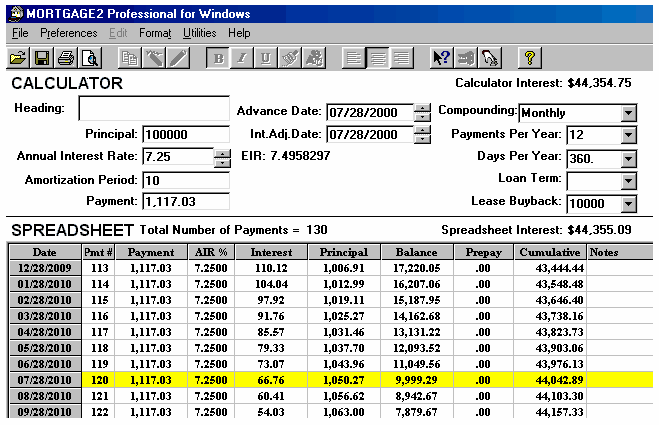The height and width of the screenshot is (425, 659).
Task: Toggle Bold formatting button
Action: 218,58
